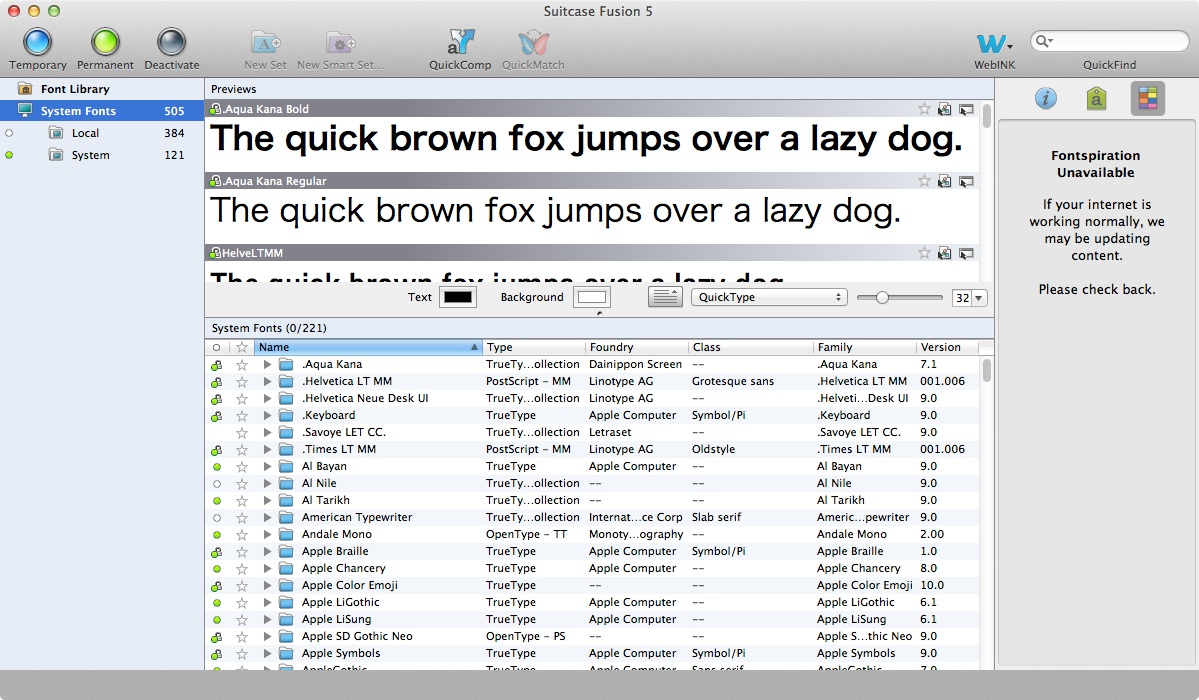Select System Fonts library
This screenshot has width=1199, height=700.
point(102,111)
